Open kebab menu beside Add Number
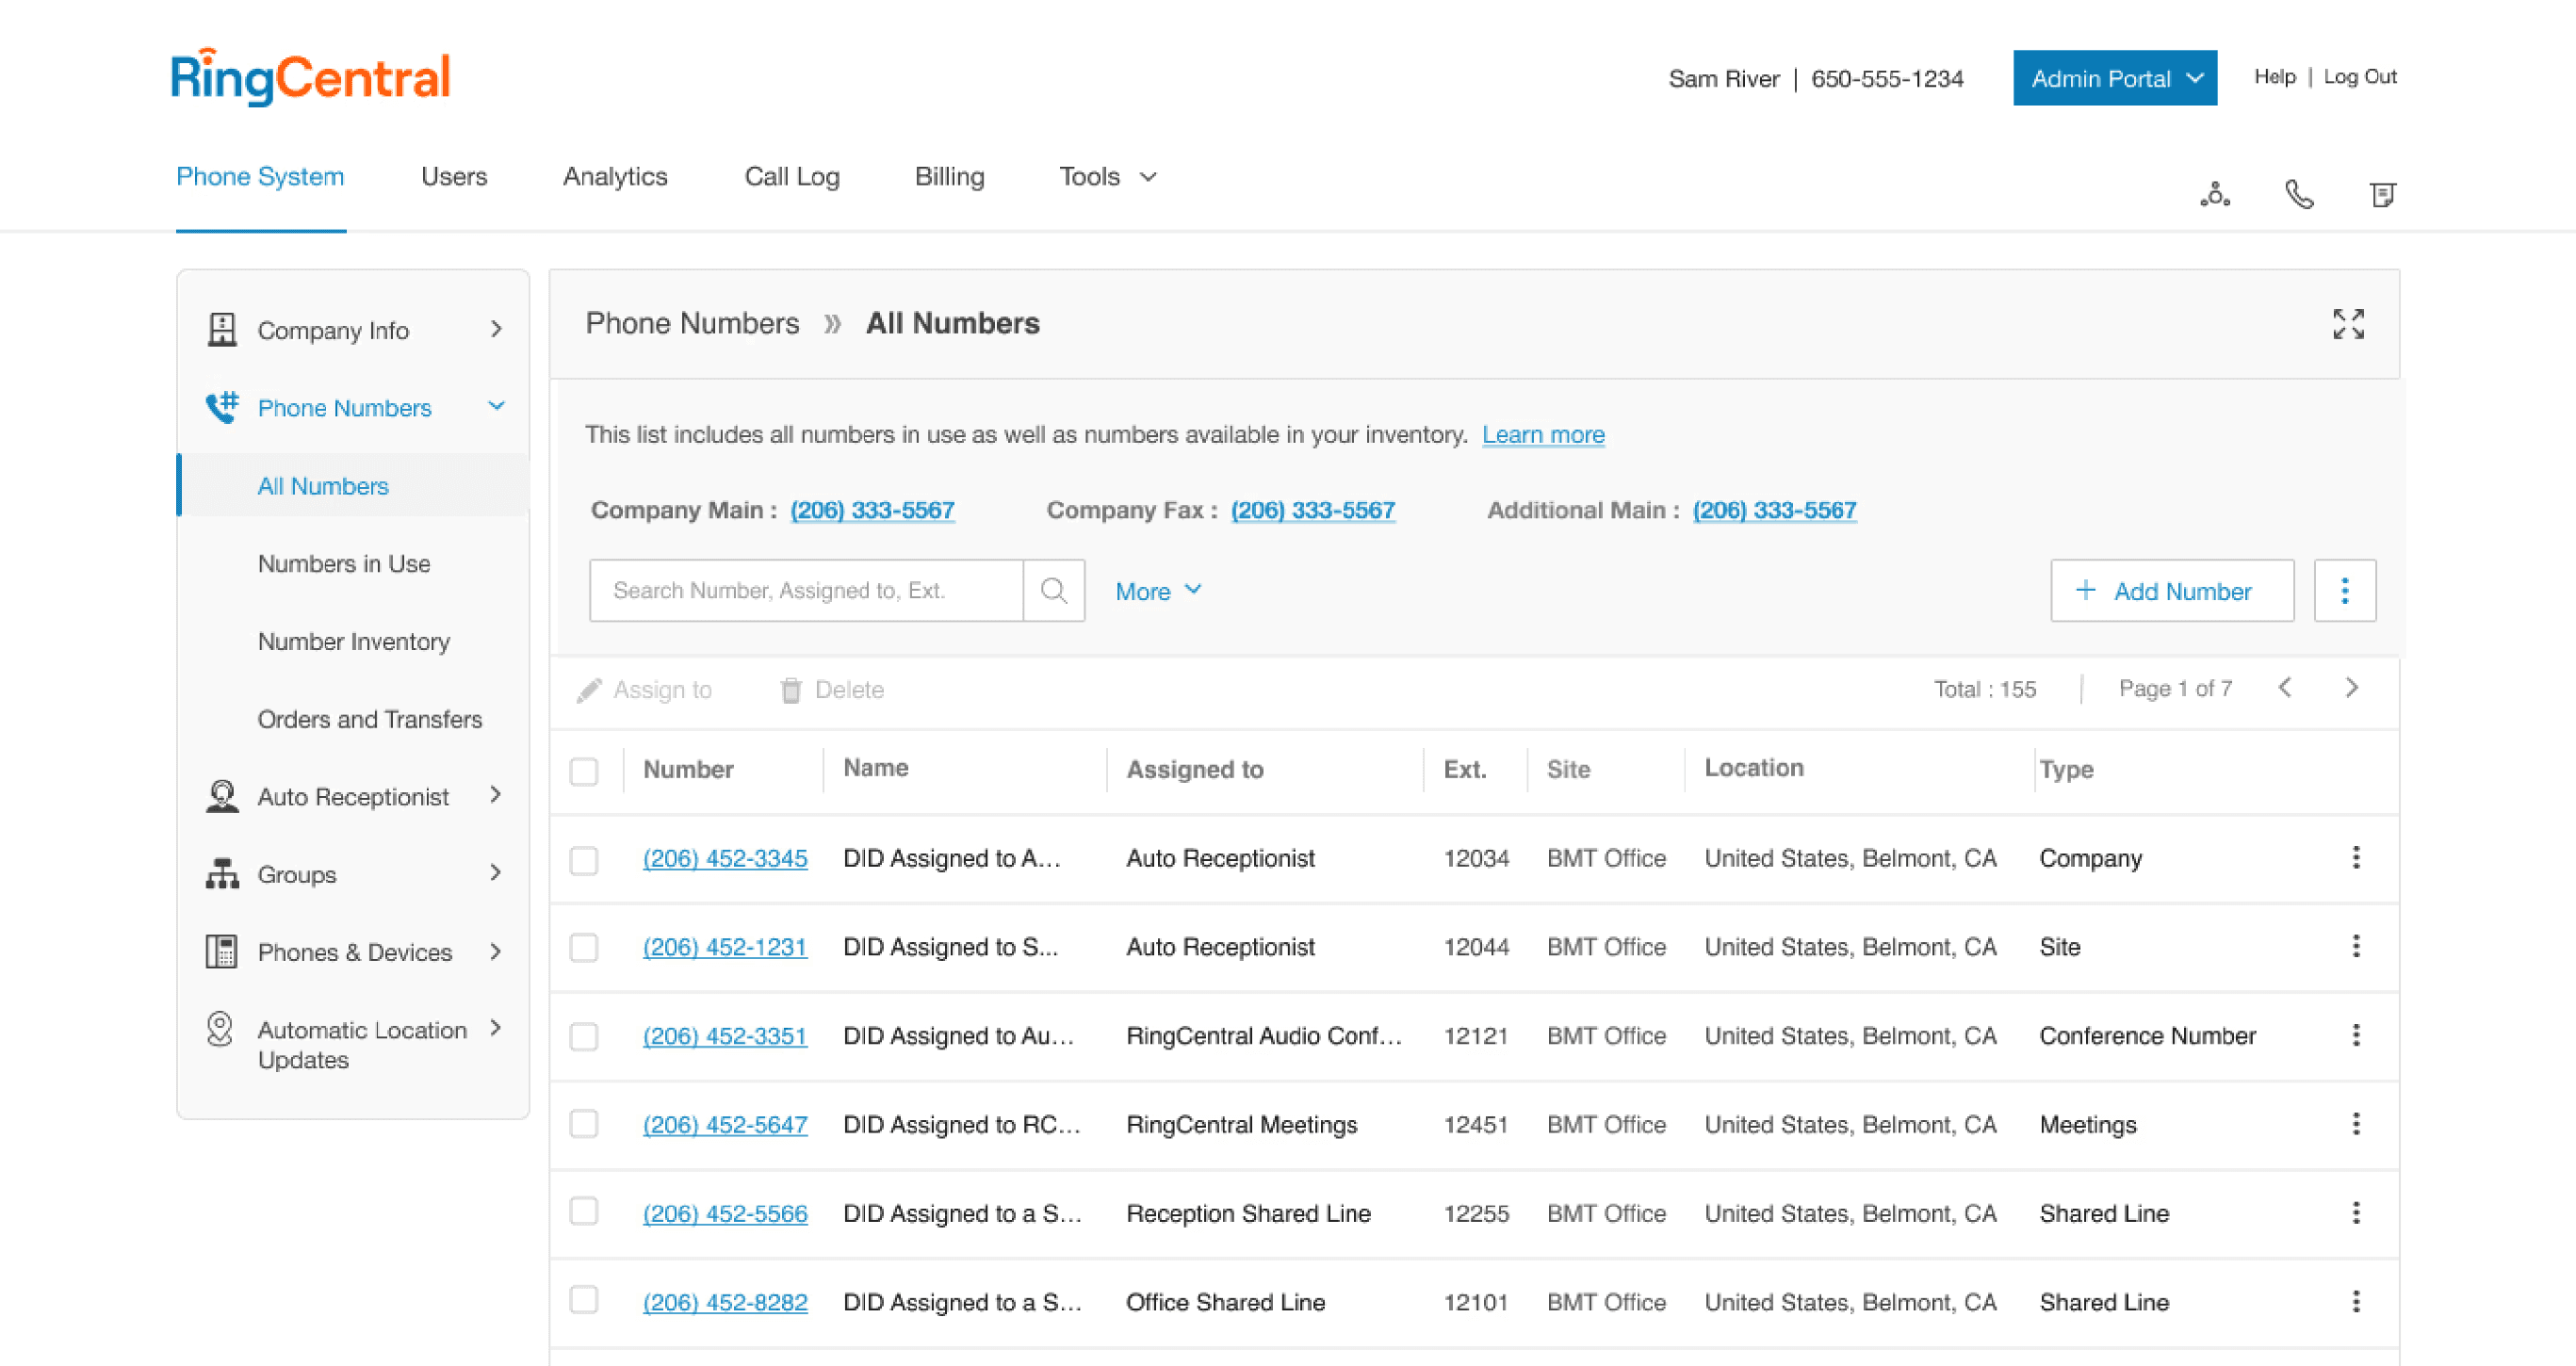The width and height of the screenshot is (2576, 1366). point(2344,590)
